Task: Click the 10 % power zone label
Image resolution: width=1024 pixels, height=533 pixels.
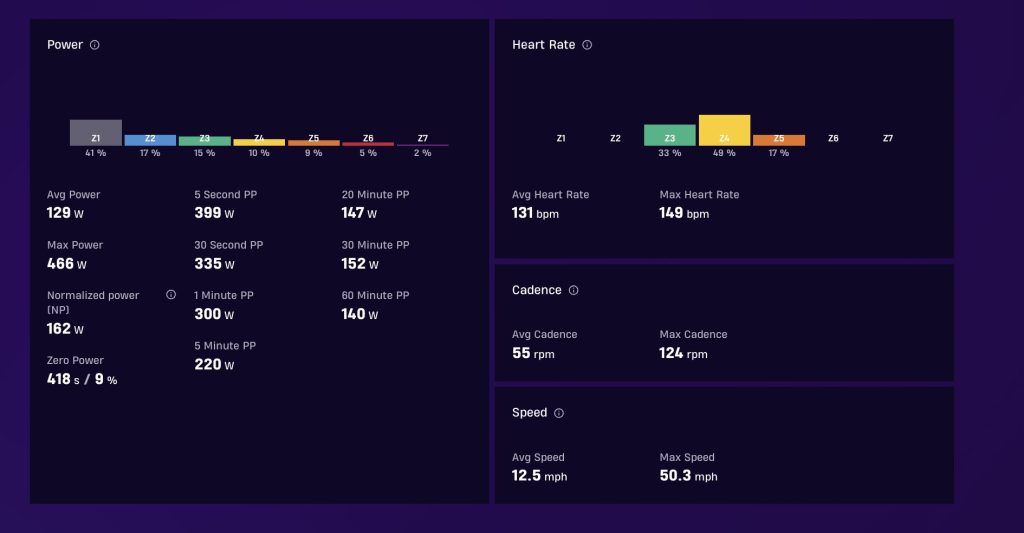Action: click(259, 153)
